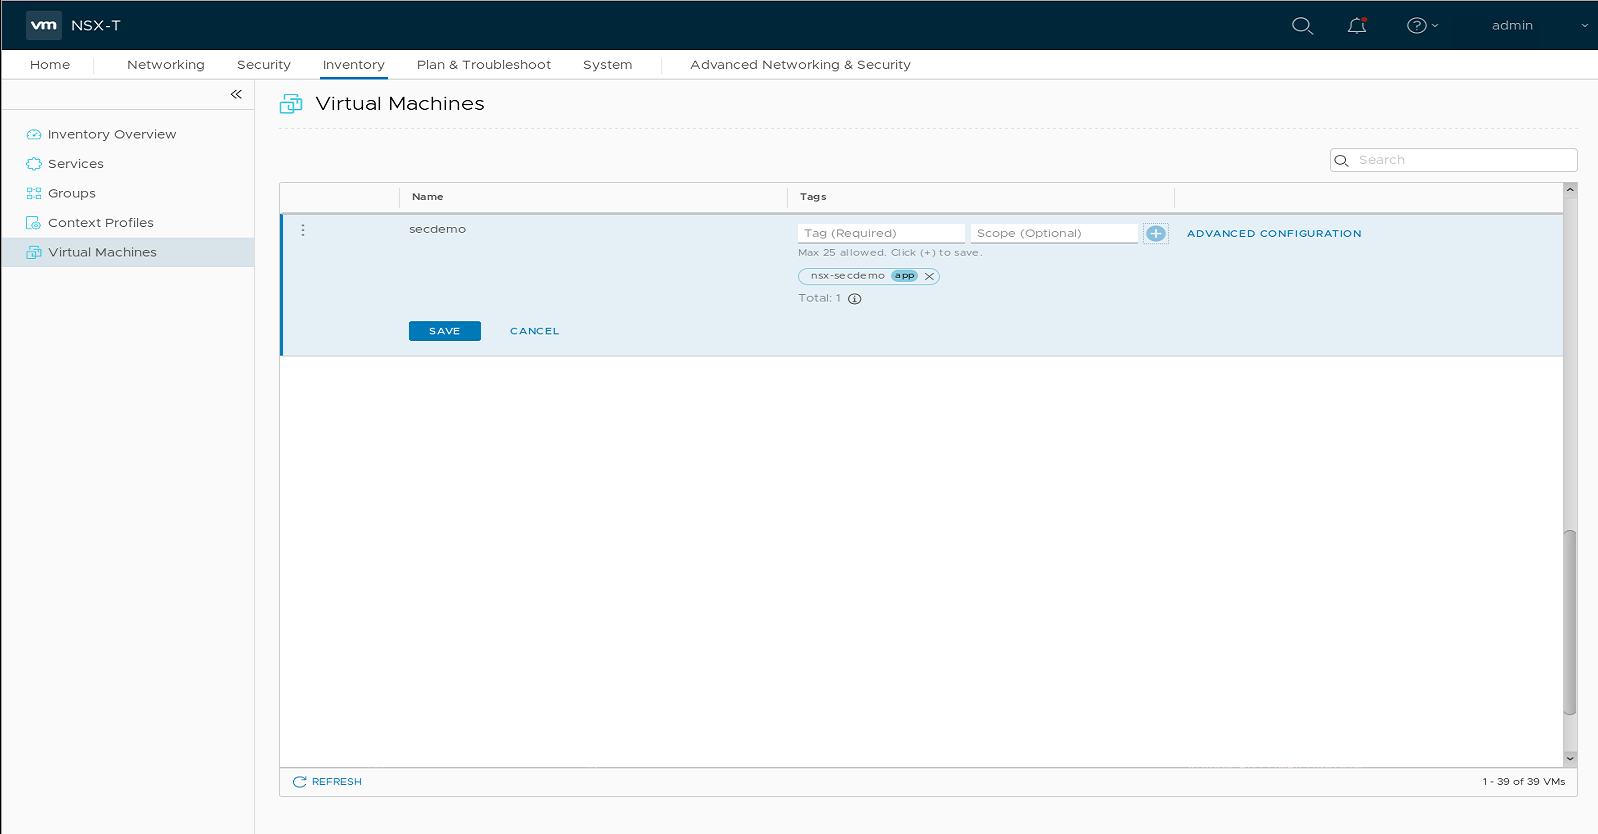Open the Networking tab
Viewport: 1598px width, 834px height.
pos(166,65)
